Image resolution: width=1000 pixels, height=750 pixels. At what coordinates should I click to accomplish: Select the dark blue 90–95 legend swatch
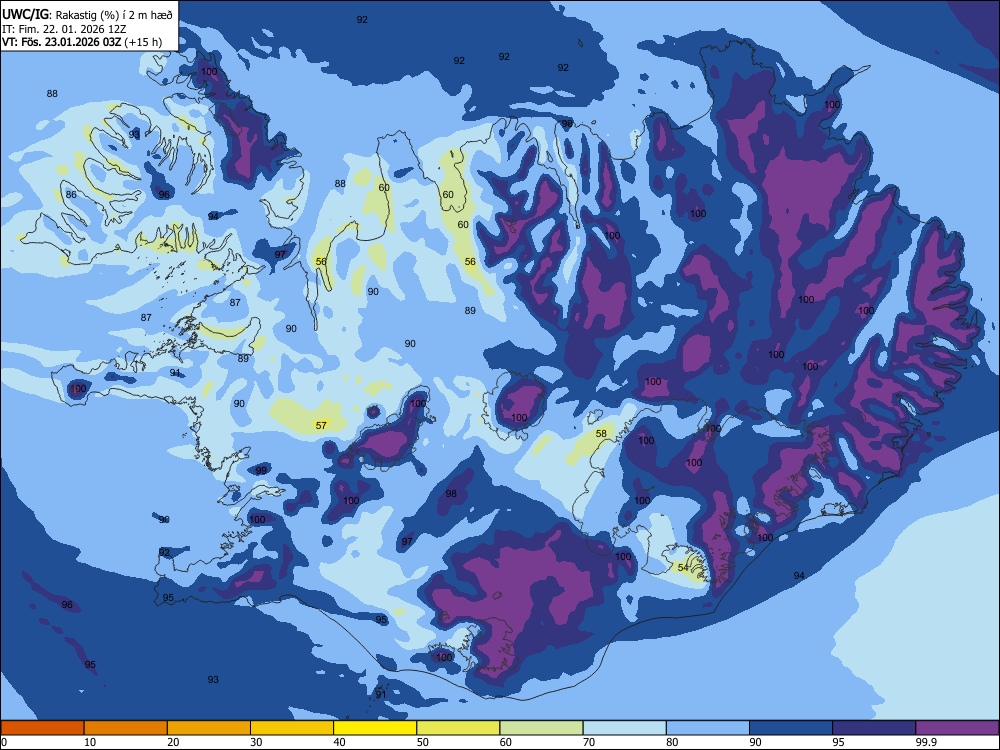[791, 728]
